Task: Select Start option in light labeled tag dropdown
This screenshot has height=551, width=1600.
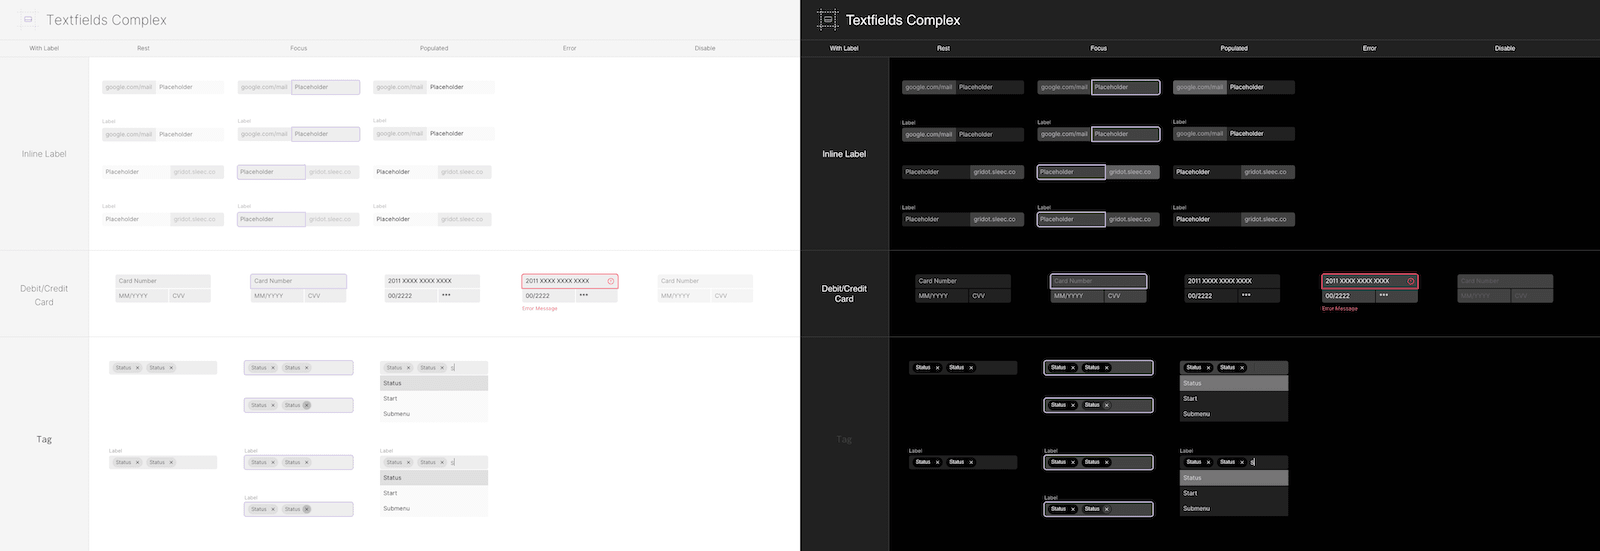Action: [x=434, y=493]
